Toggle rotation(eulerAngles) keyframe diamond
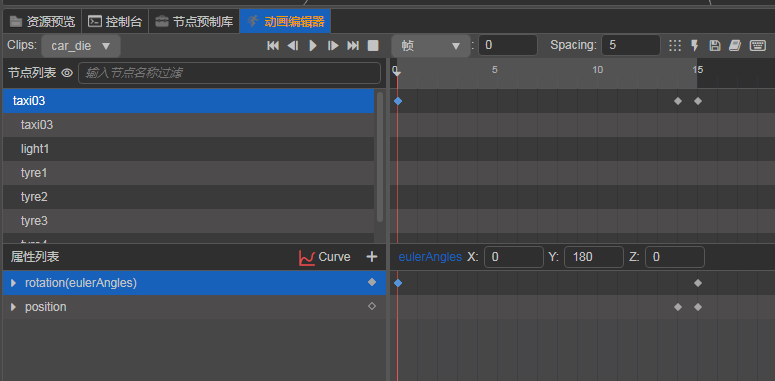Screen dimensions: 775x381 [x=372, y=282]
